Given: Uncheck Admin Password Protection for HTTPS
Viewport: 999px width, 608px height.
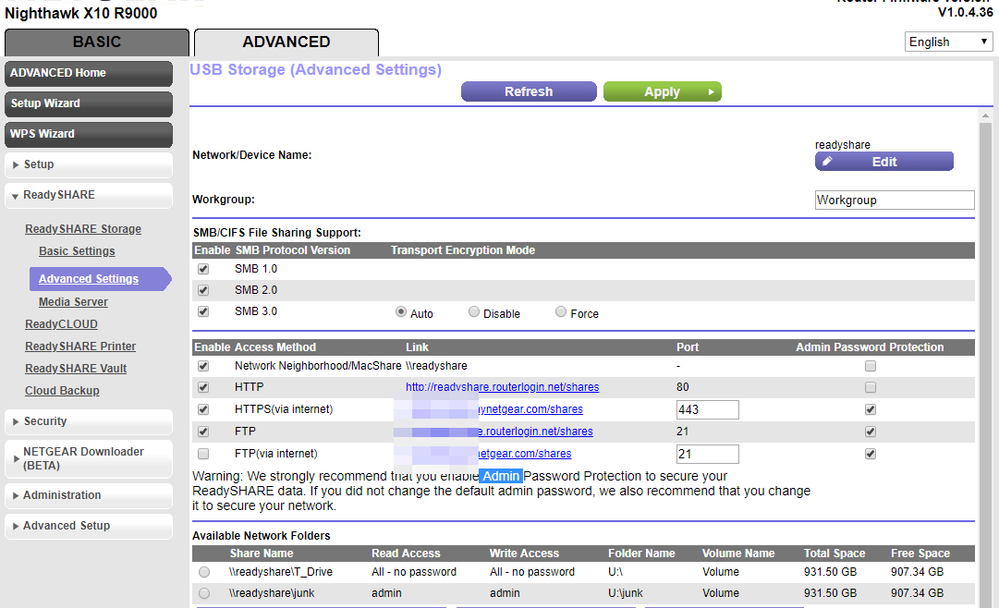Looking at the screenshot, I should (x=869, y=409).
